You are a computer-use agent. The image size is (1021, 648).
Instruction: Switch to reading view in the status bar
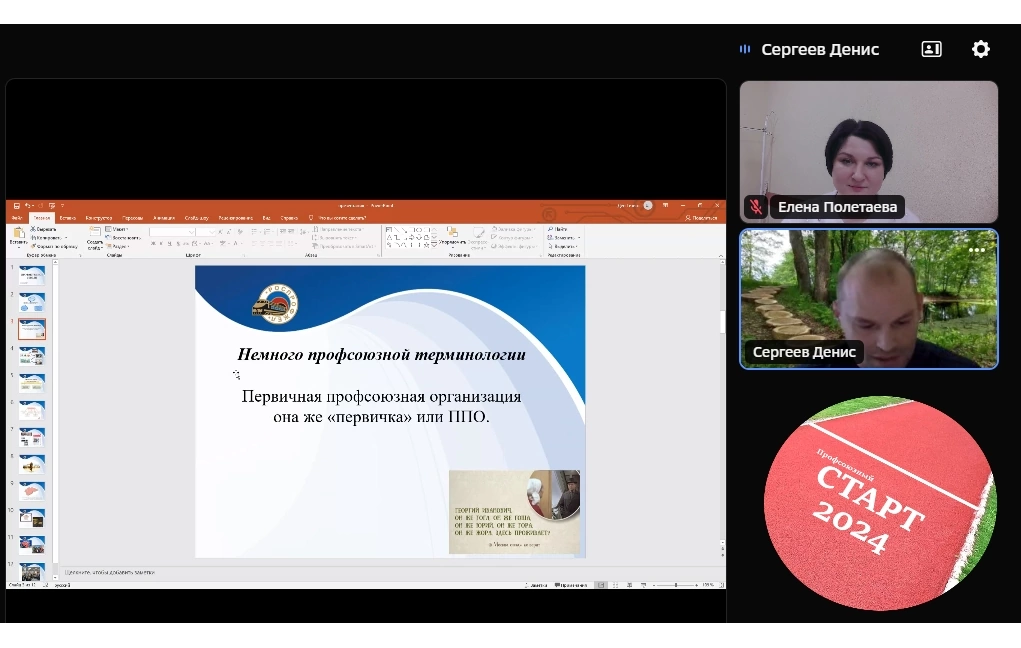point(630,585)
